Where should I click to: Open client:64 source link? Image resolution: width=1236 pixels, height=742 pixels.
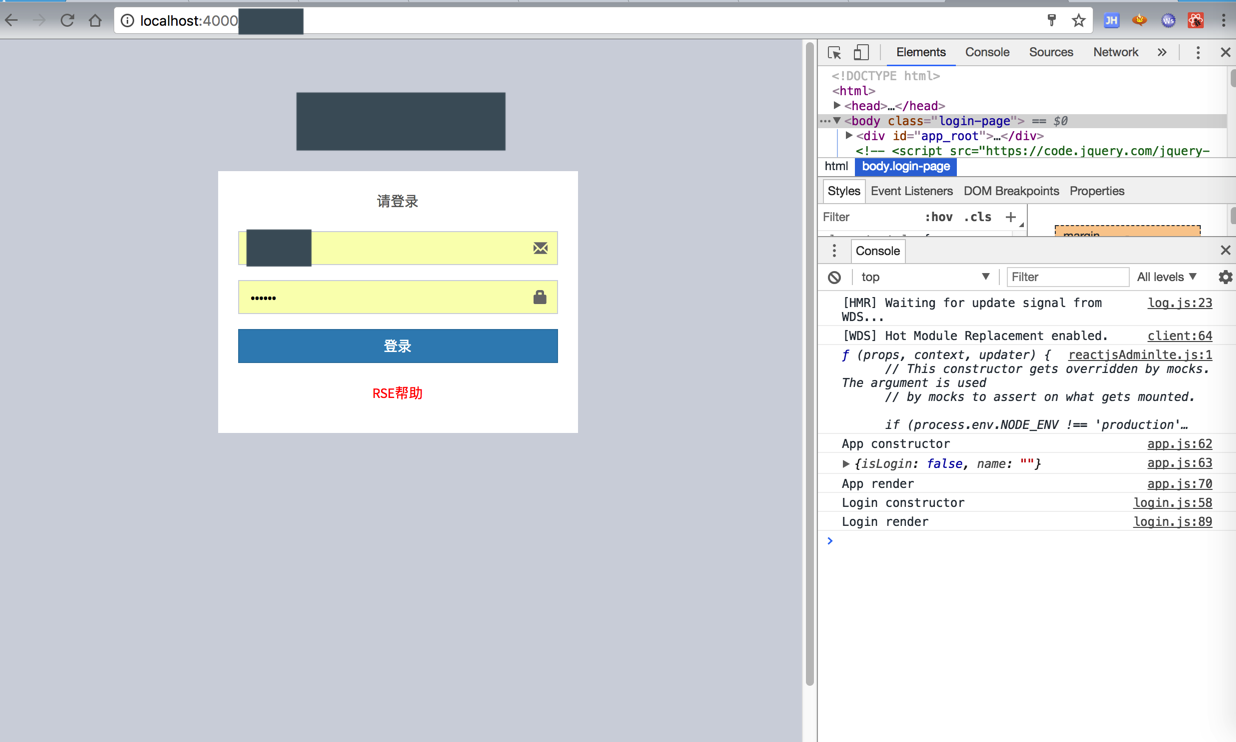tap(1180, 336)
